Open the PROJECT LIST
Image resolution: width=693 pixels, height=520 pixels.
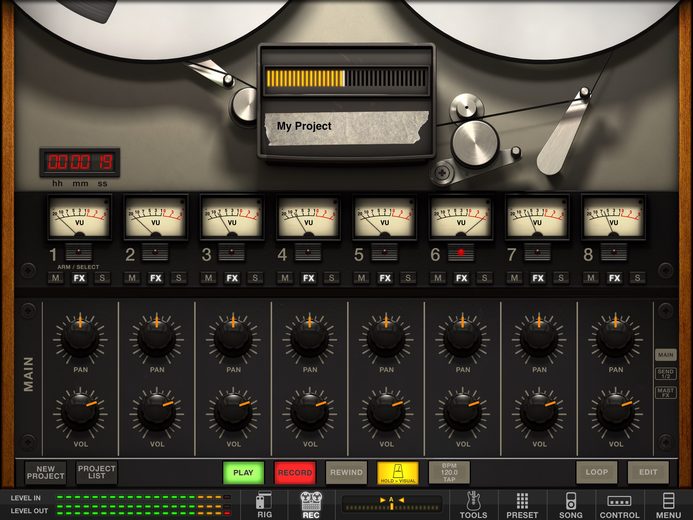click(97, 473)
